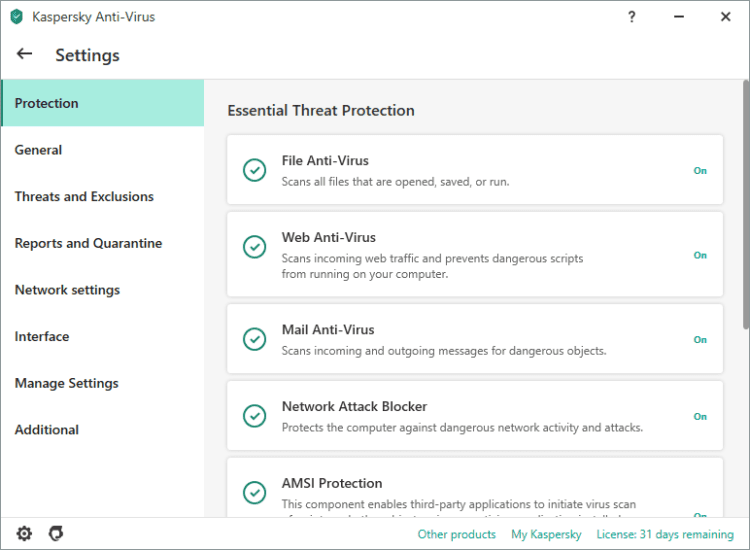Go to Reports and Quarantine section
Image resolution: width=750 pixels, height=550 pixels.
88,243
